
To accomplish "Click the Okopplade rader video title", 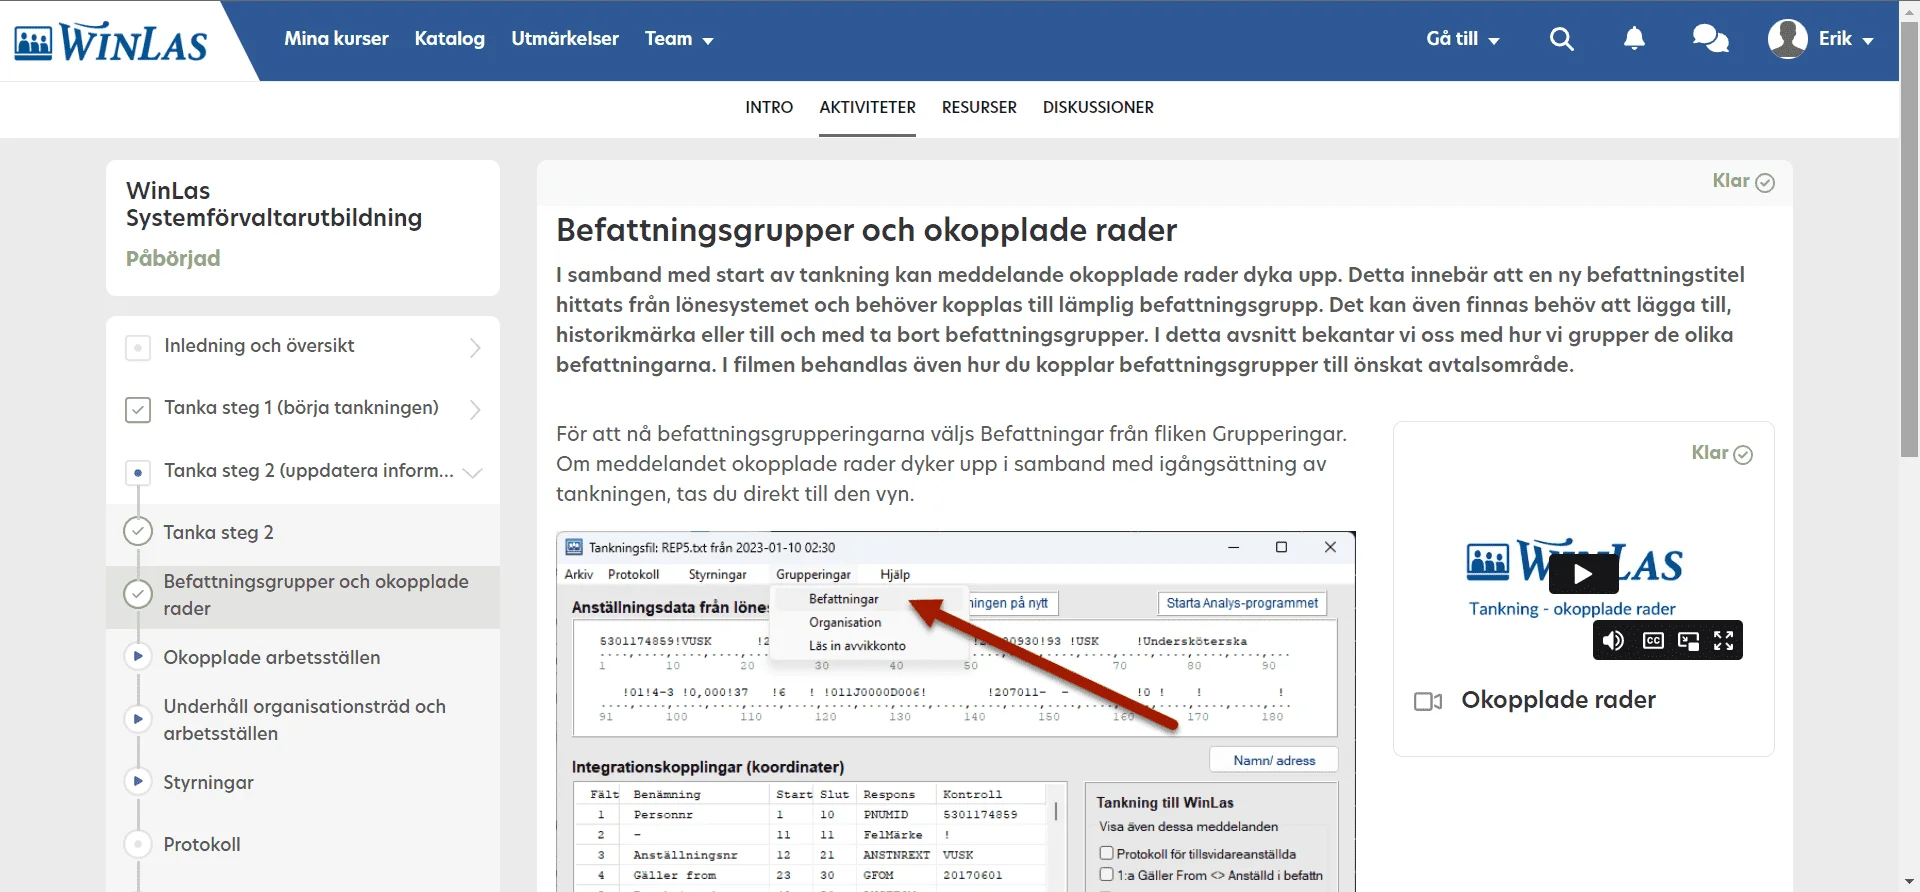I will [x=1558, y=700].
